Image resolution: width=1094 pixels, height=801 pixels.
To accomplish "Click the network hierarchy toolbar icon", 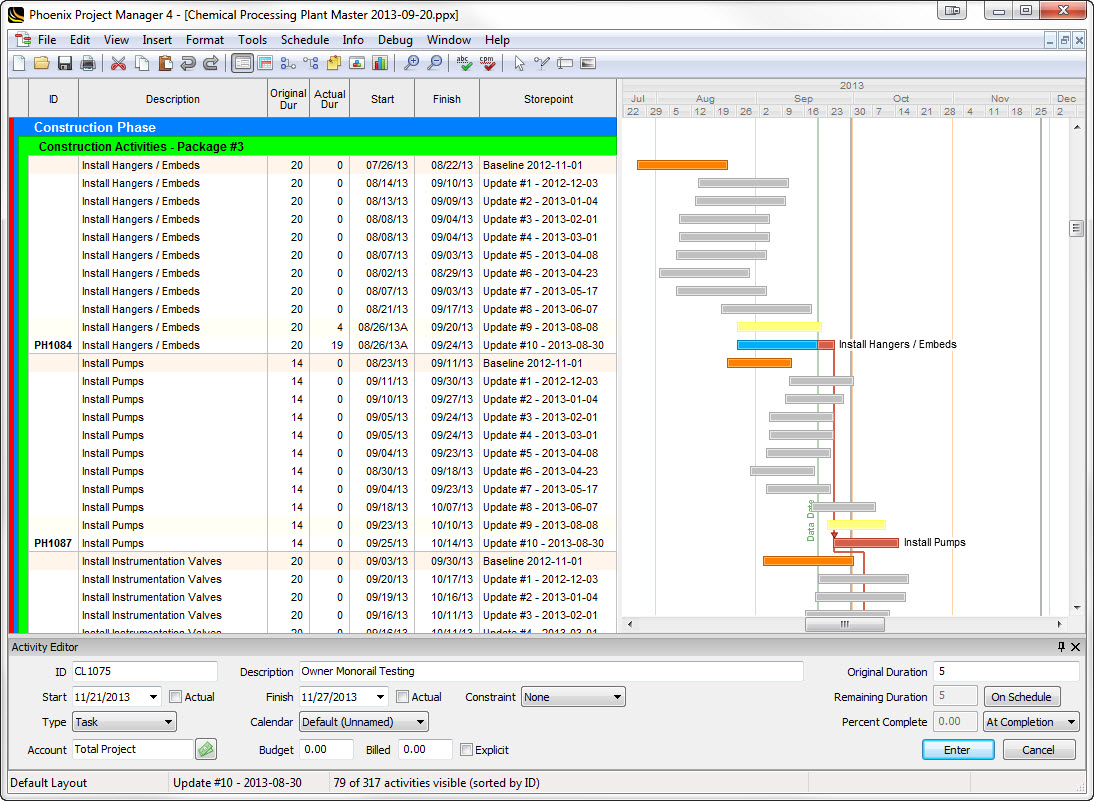I will (x=311, y=63).
